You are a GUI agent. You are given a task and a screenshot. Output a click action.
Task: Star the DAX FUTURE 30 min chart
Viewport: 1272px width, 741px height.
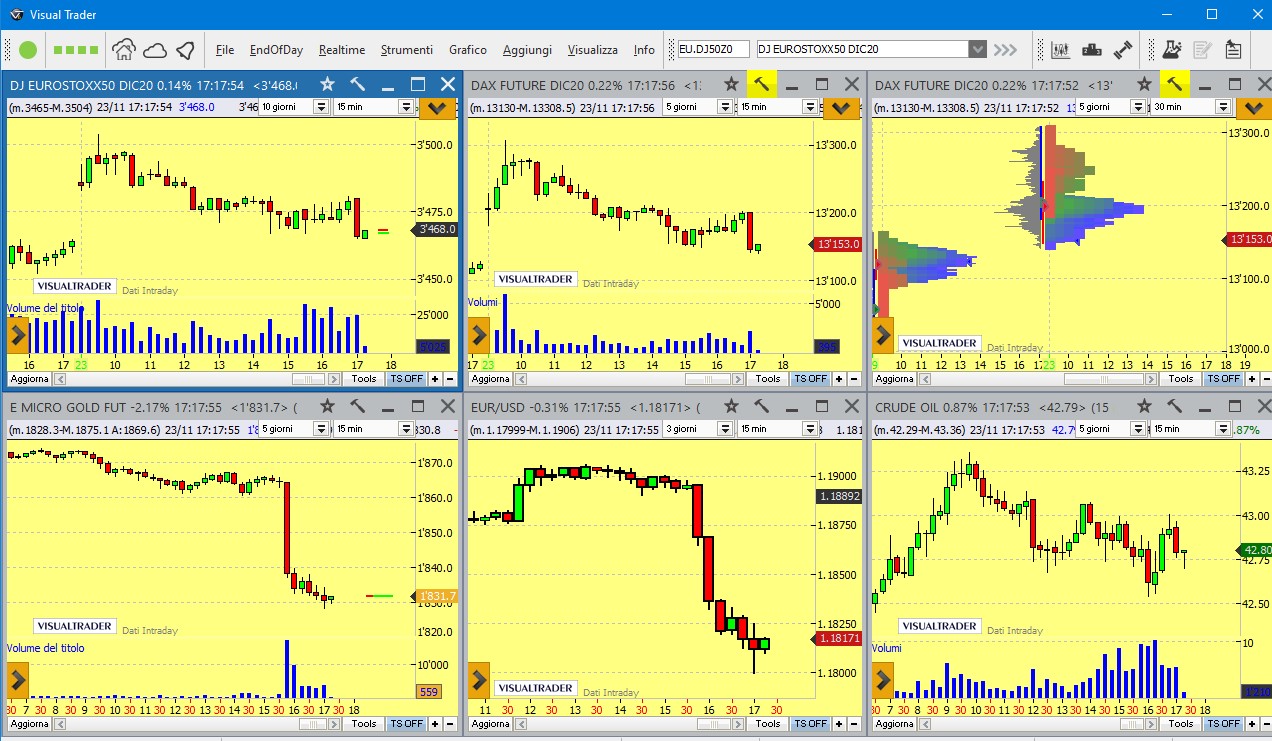click(1145, 85)
